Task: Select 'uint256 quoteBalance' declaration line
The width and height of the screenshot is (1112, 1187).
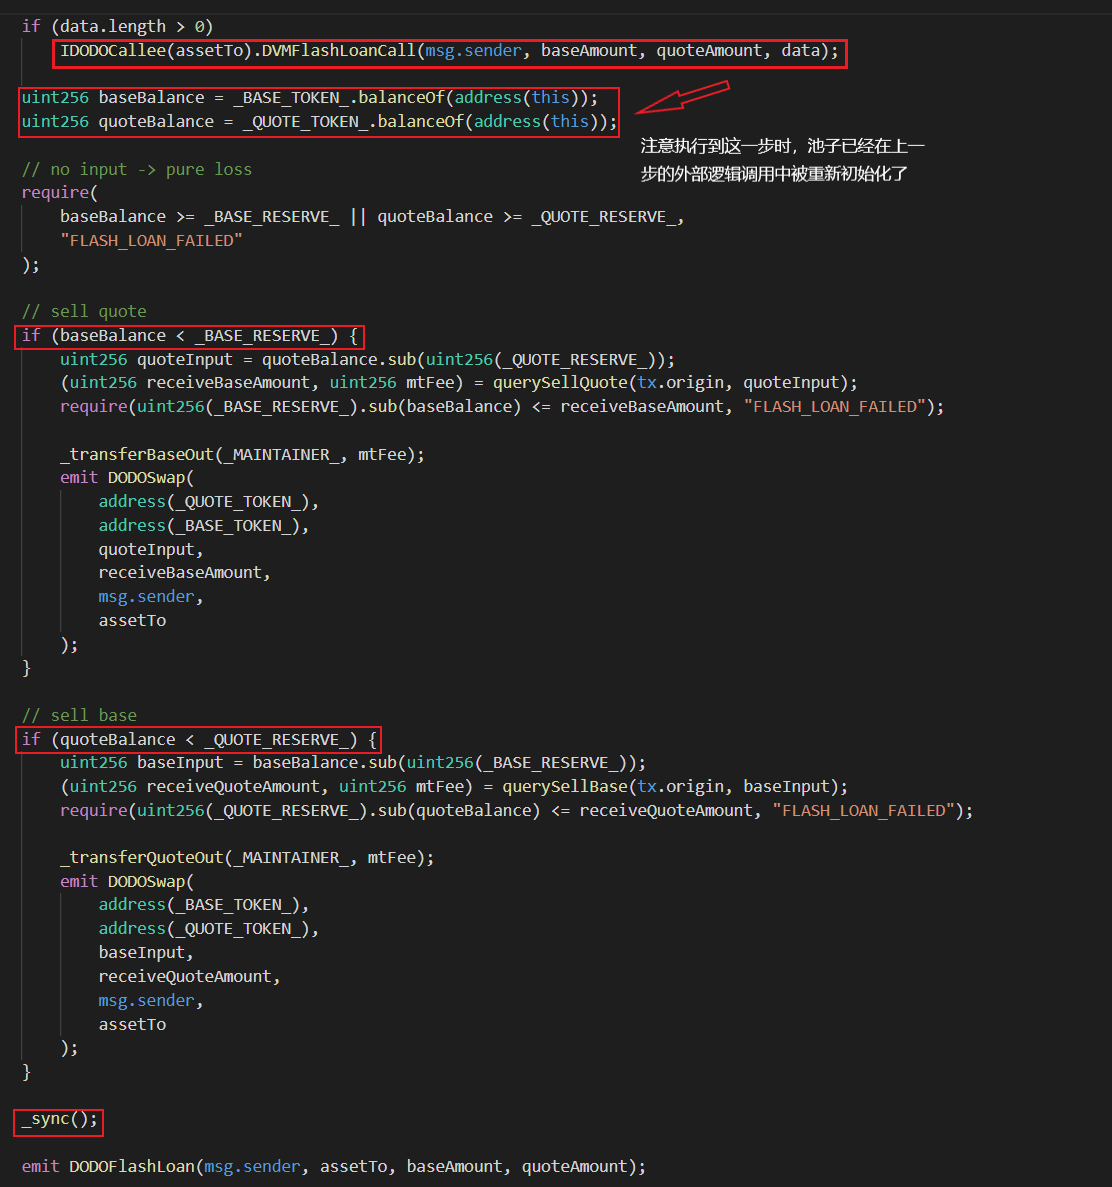Action: (x=319, y=122)
